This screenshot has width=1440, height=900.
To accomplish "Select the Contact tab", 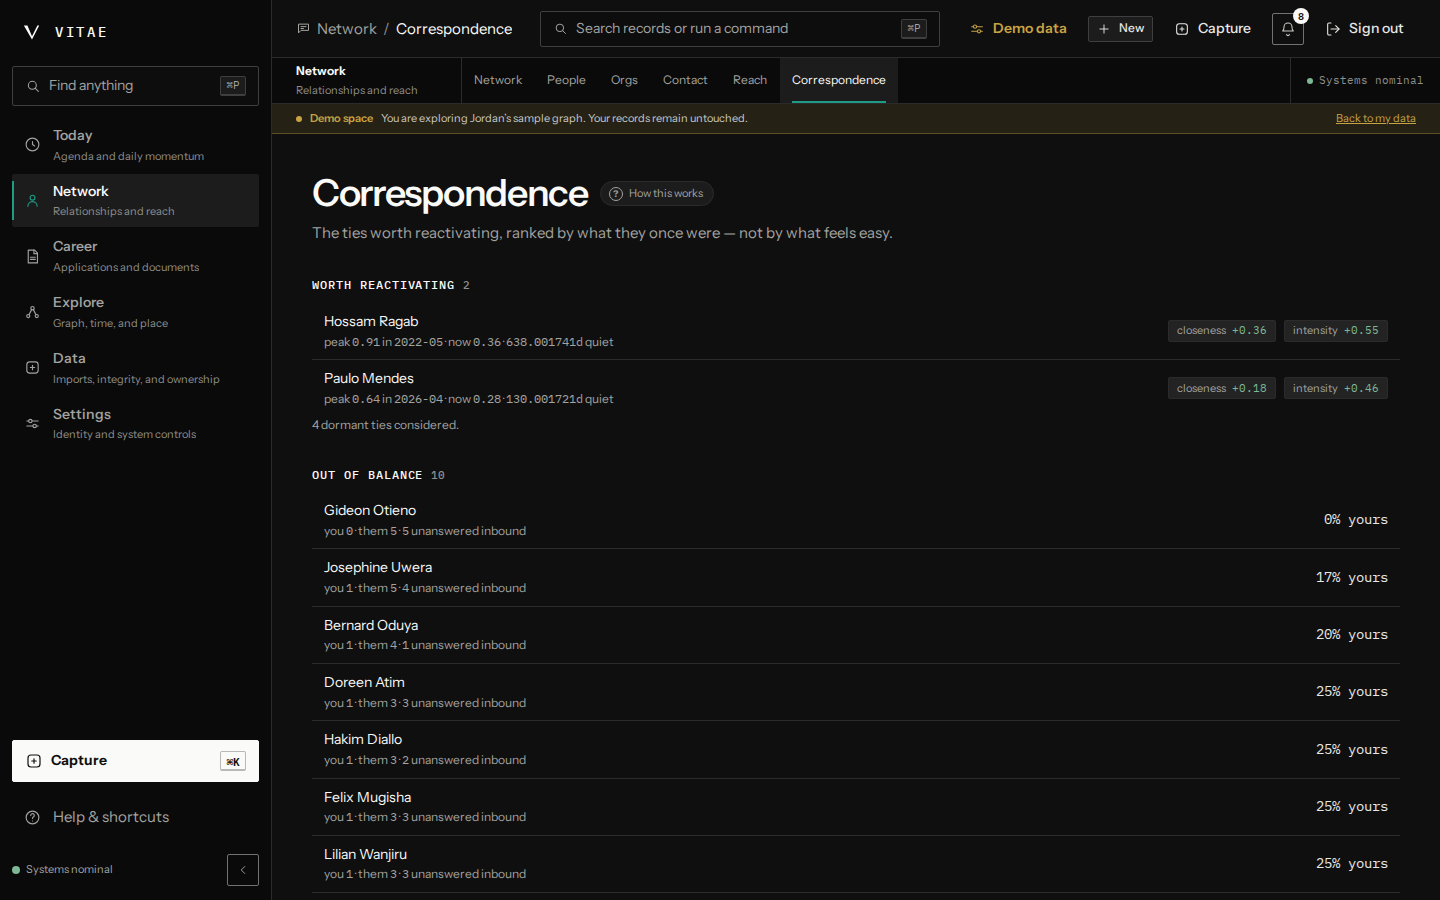I will click(685, 80).
